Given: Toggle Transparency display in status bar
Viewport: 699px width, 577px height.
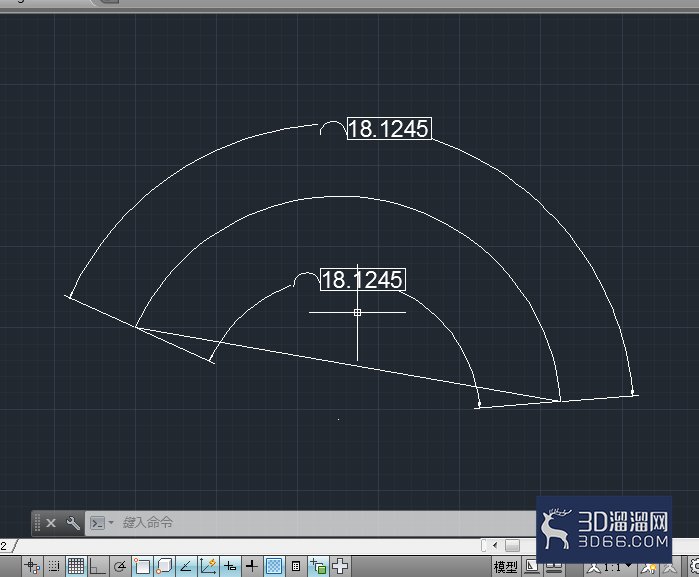Looking at the screenshot, I should [x=274, y=566].
